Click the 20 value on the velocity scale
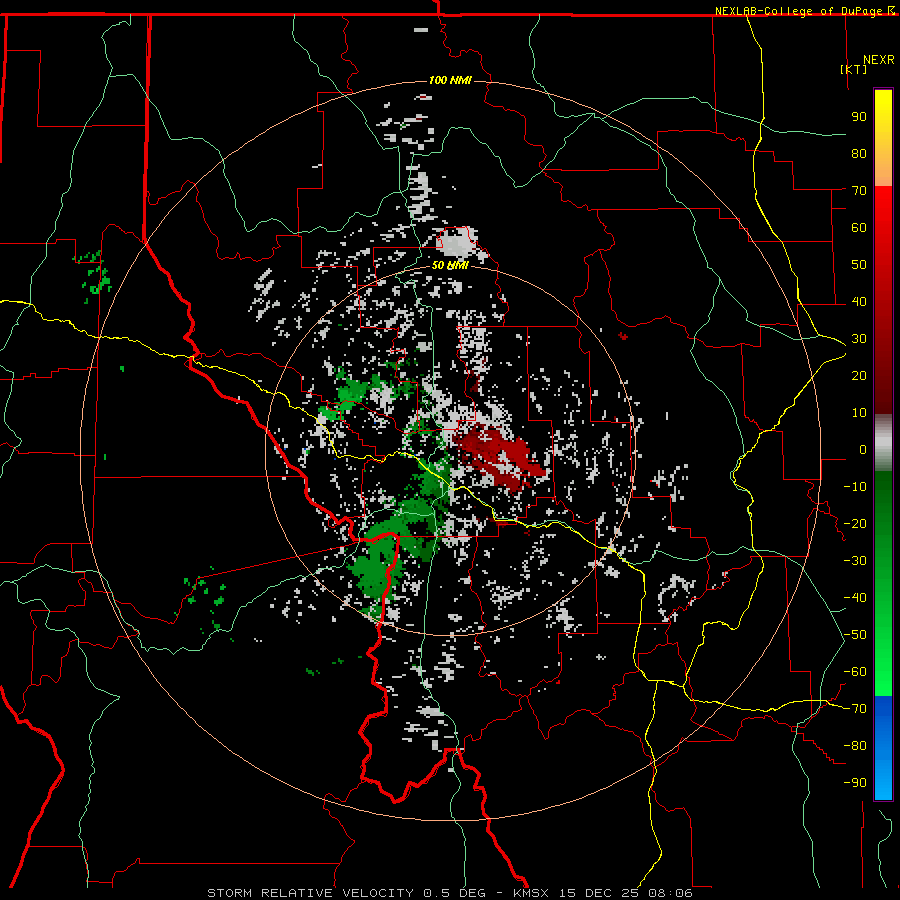Image resolution: width=900 pixels, height=900 pixels. click(x=859, y=375)
